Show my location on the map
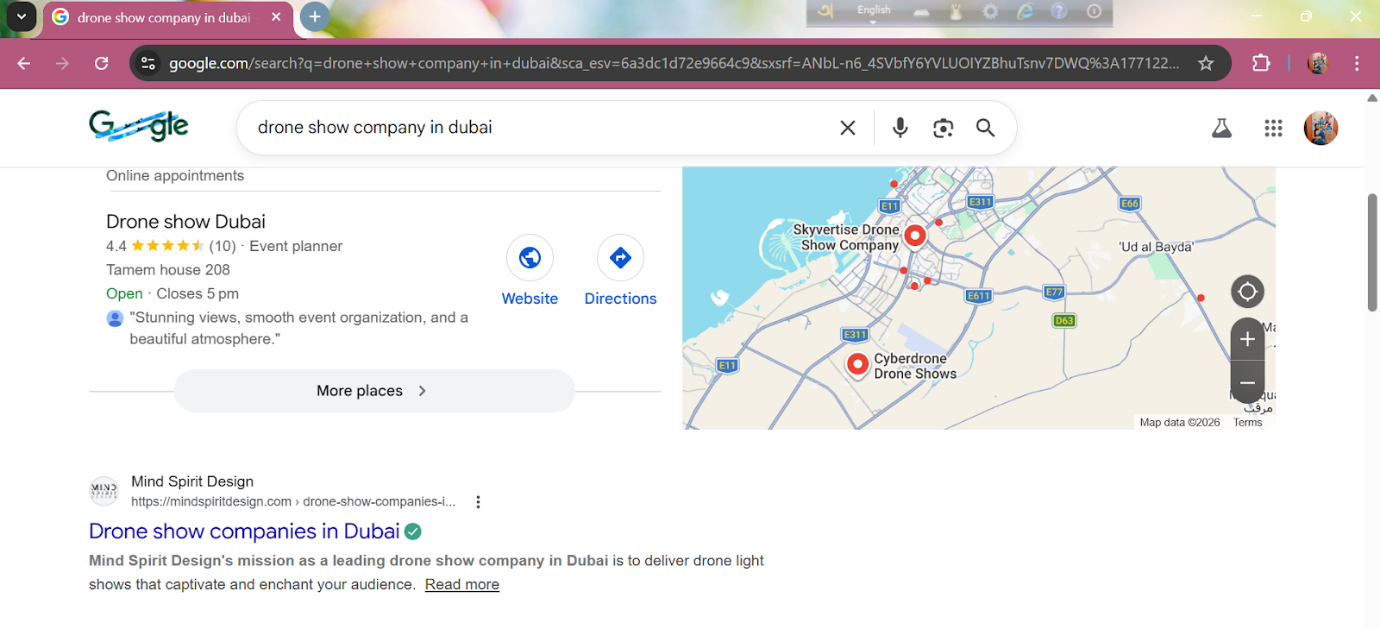 pos(1247,292)
